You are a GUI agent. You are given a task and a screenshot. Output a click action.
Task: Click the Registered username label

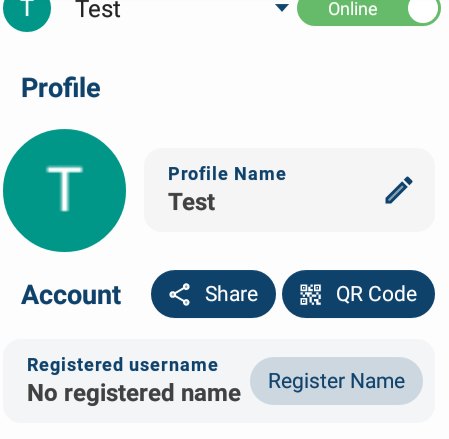click(x=123, y=365)
